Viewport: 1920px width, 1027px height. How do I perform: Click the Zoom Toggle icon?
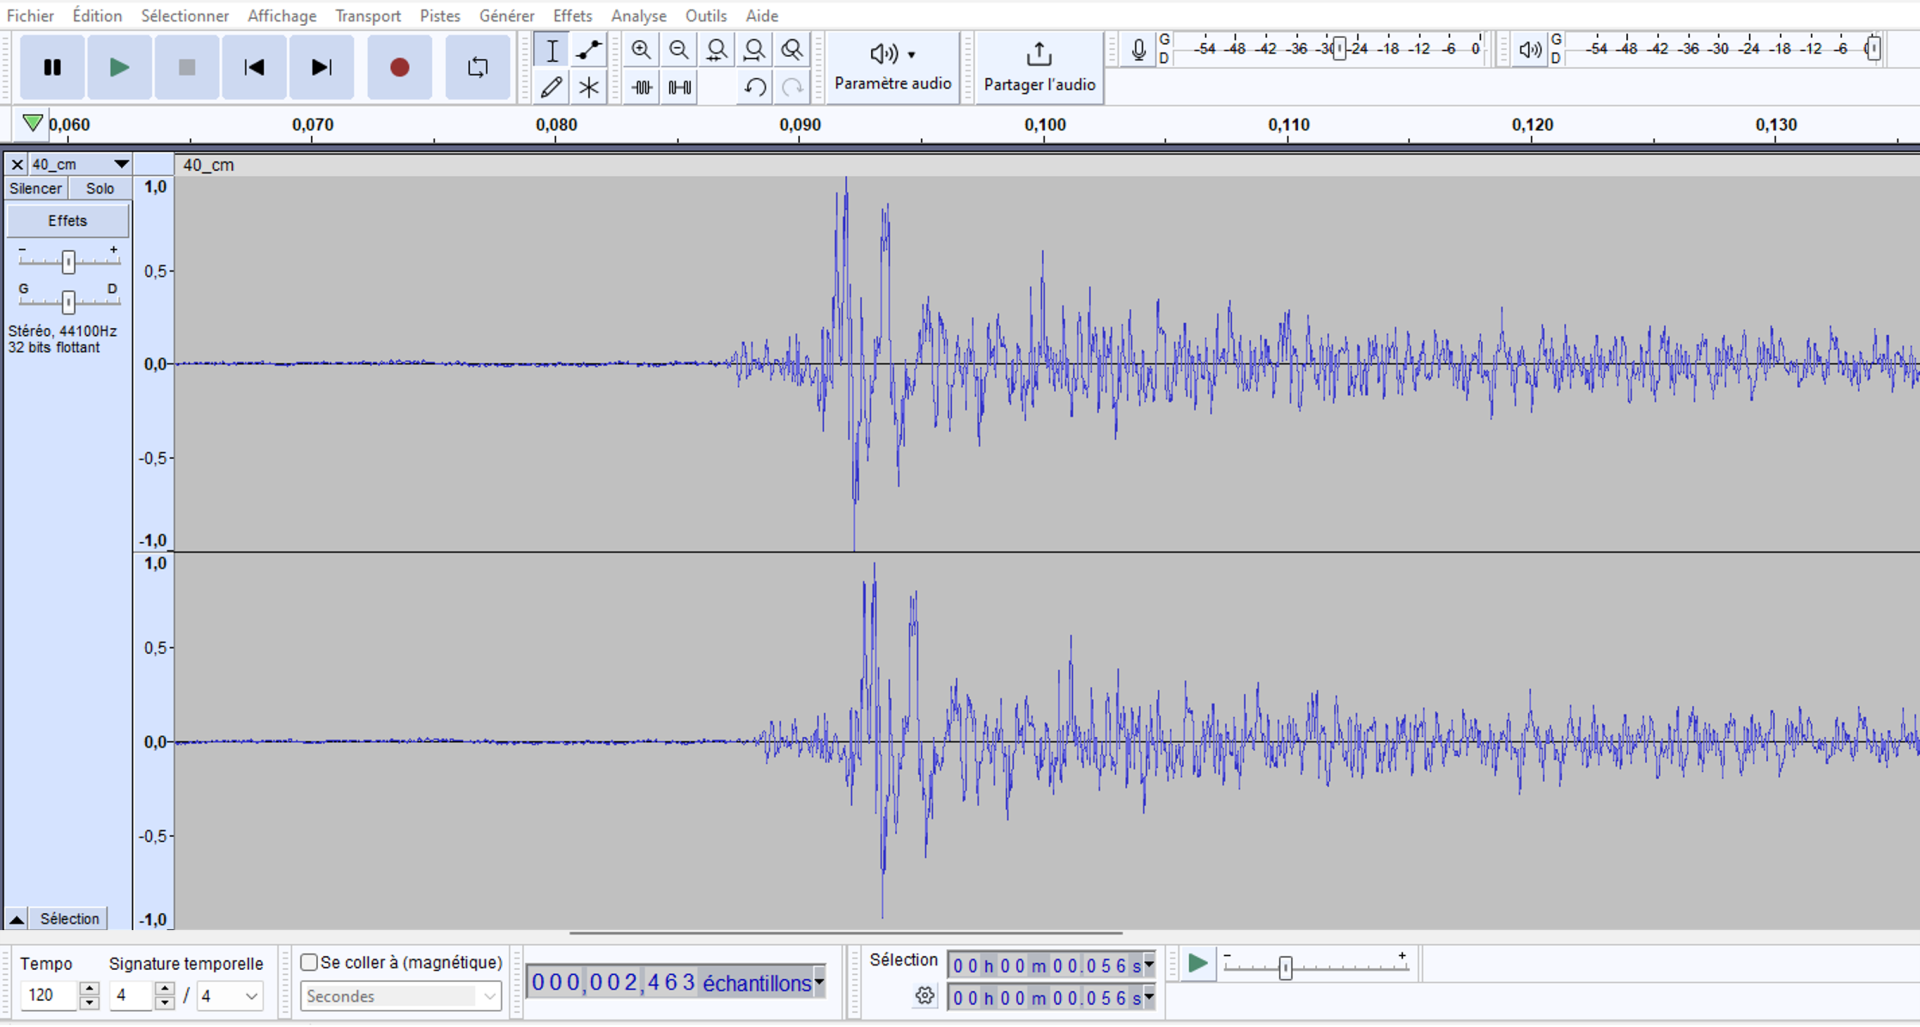click(x=792, y=50)
